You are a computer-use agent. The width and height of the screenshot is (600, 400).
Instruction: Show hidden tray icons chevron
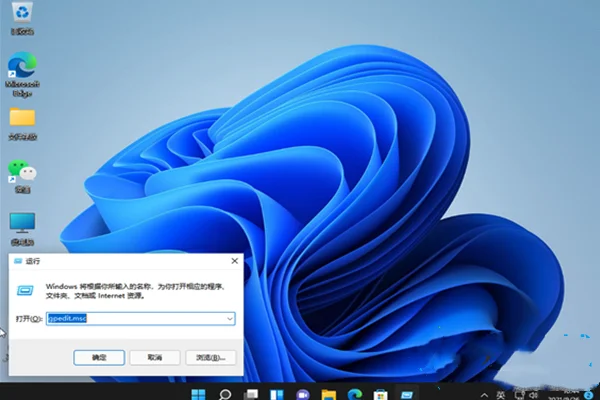(484, 395)
